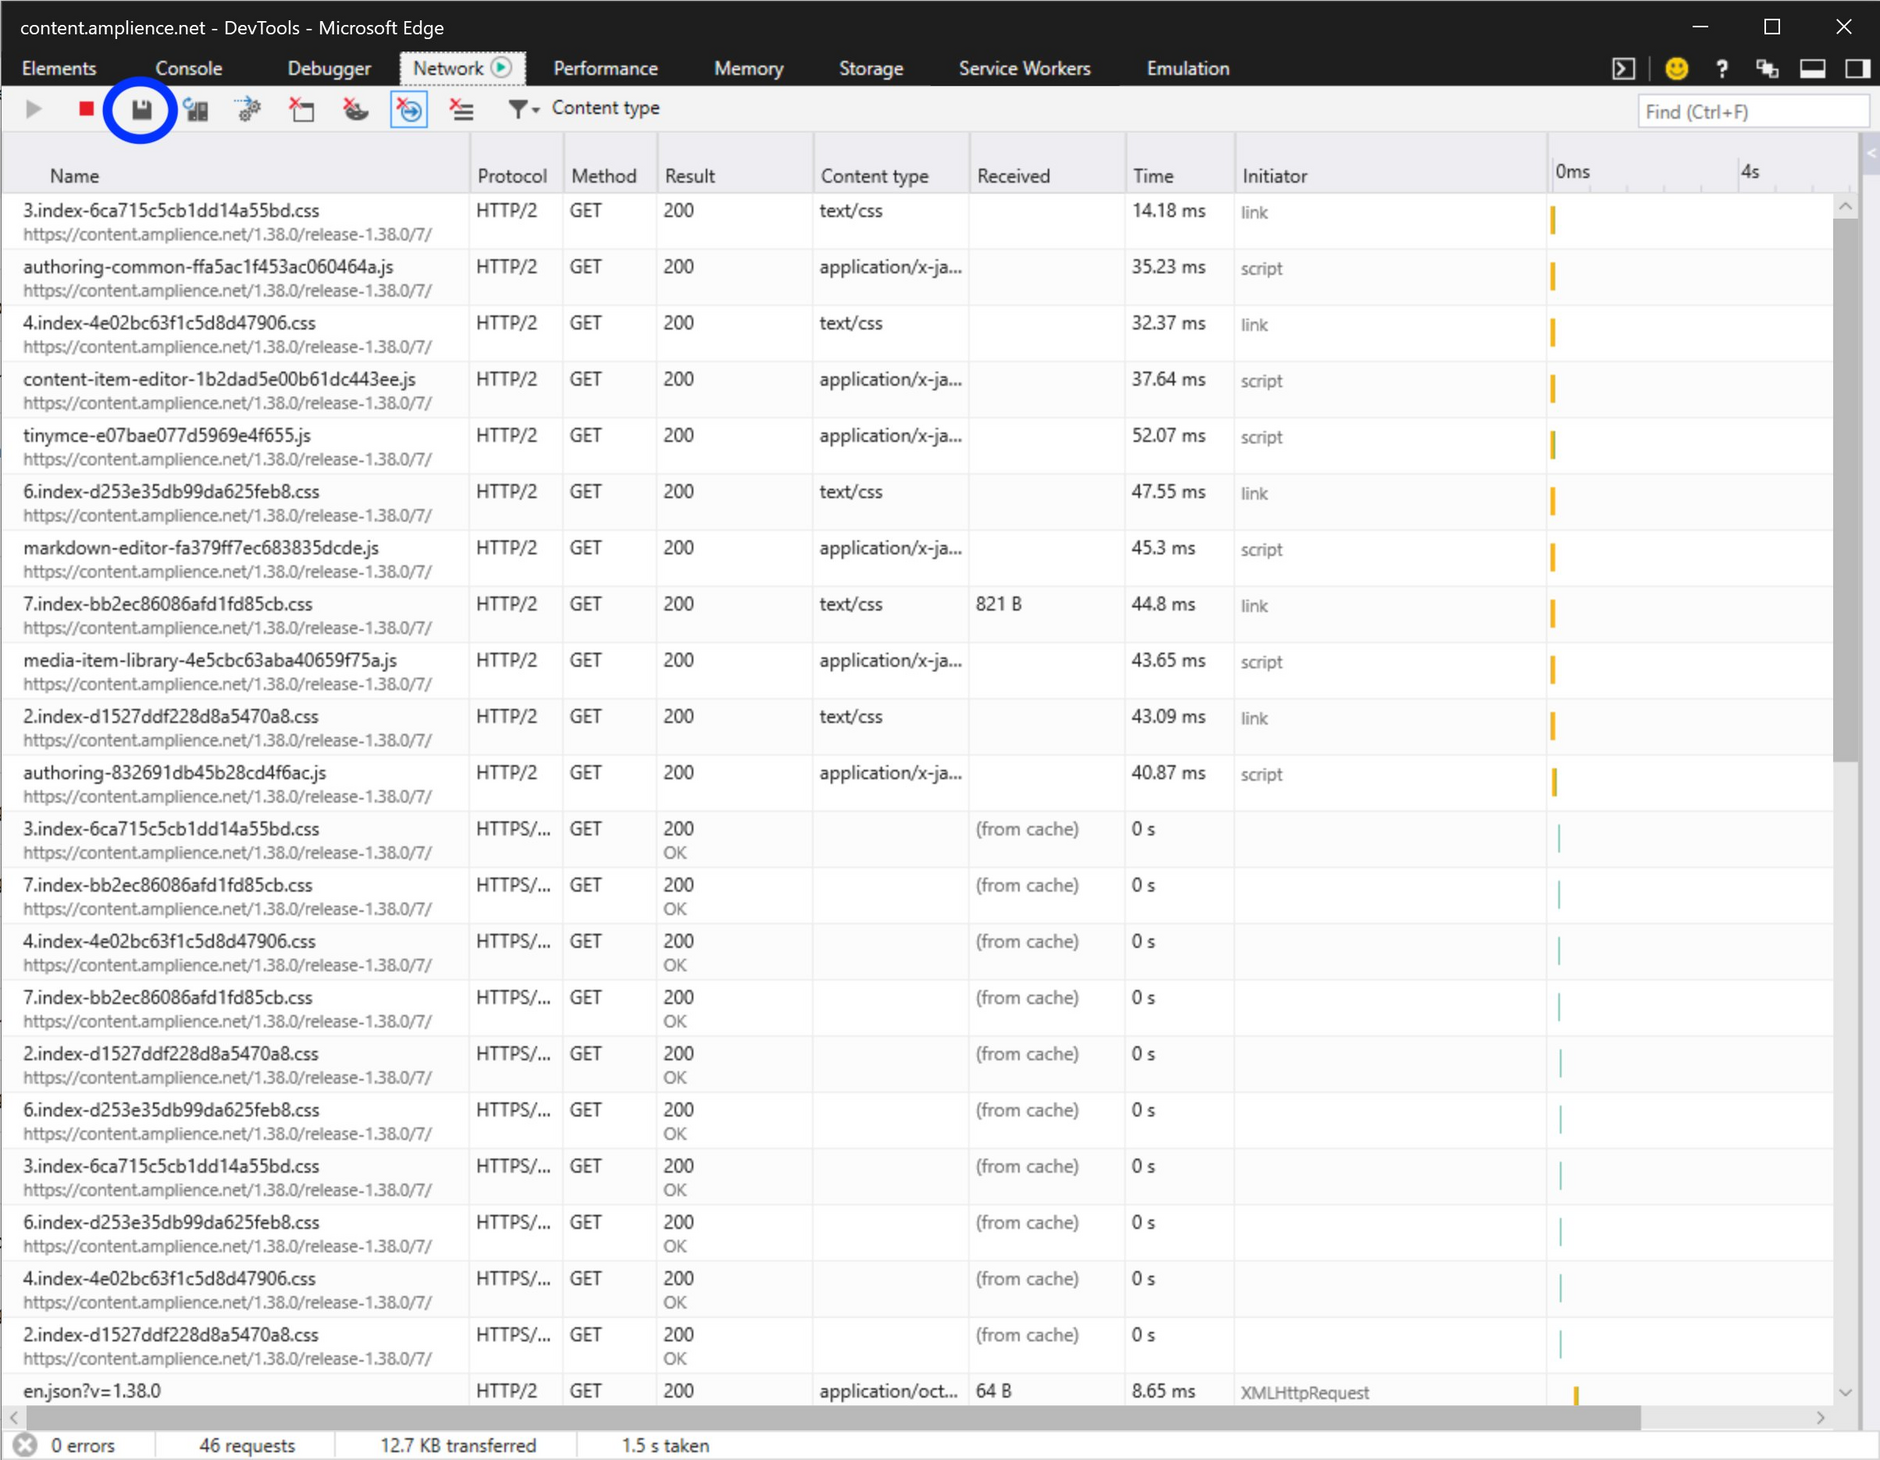Click 1.5 s taken status entry

pyautogui.click(x=665, y=1445)
